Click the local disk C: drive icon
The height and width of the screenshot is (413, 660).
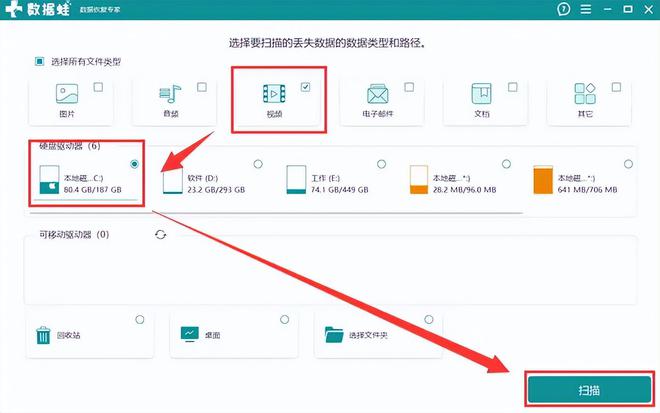49,180
